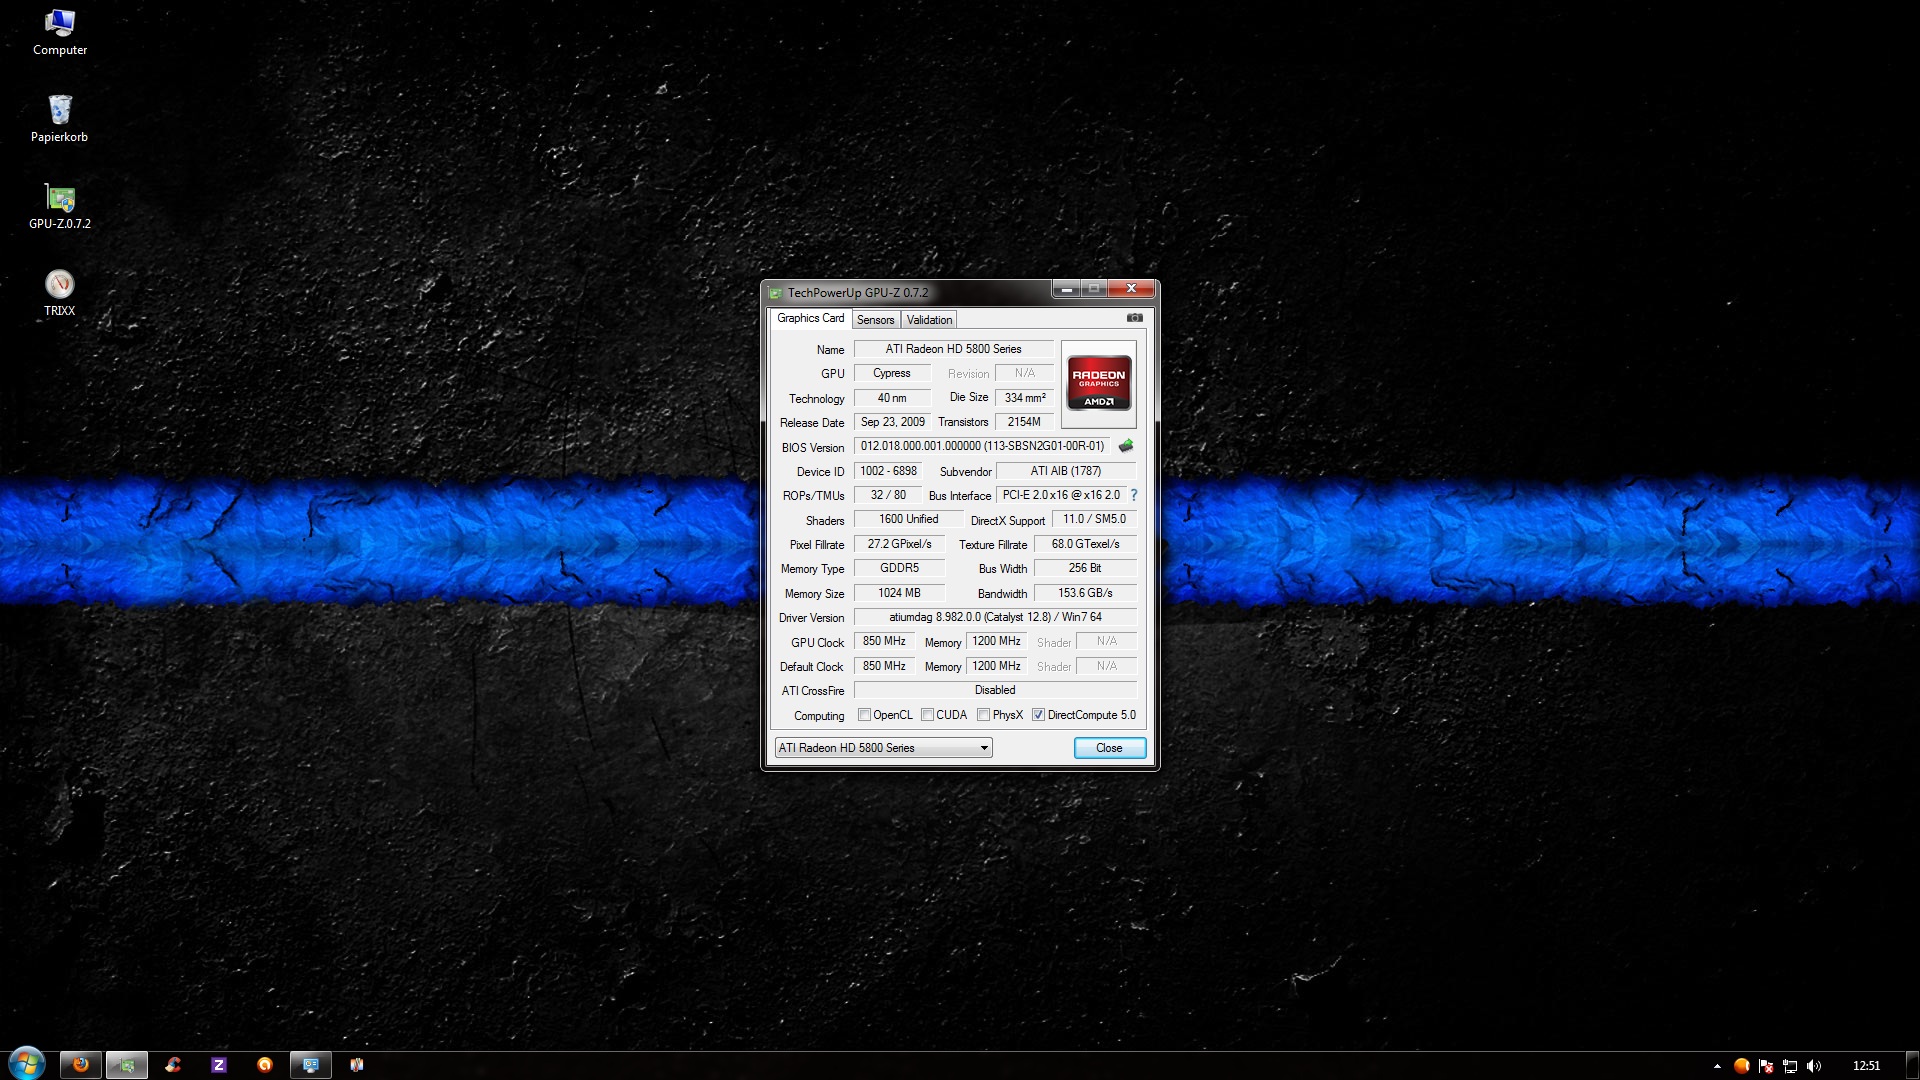Viewport: 1920px width, 1080px height.
Task: Open the network tray icon
Action: click(x=1790, y=1066)
